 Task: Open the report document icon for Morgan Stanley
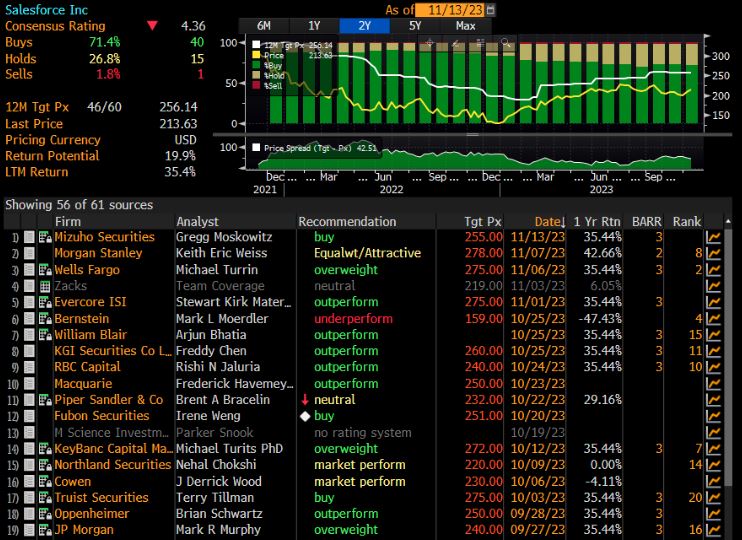click(x=29, y=253)
